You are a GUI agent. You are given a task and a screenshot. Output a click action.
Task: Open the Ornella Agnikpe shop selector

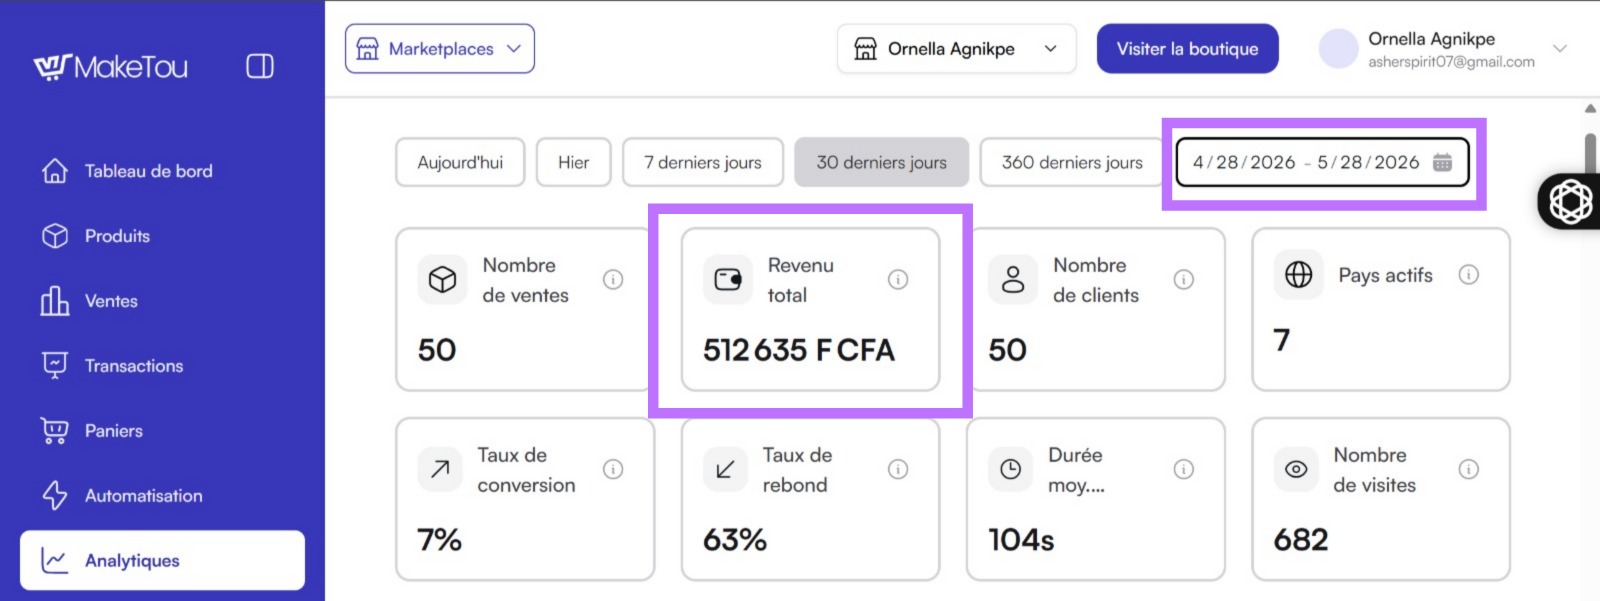pyautogui.click(x=956, y=49)
